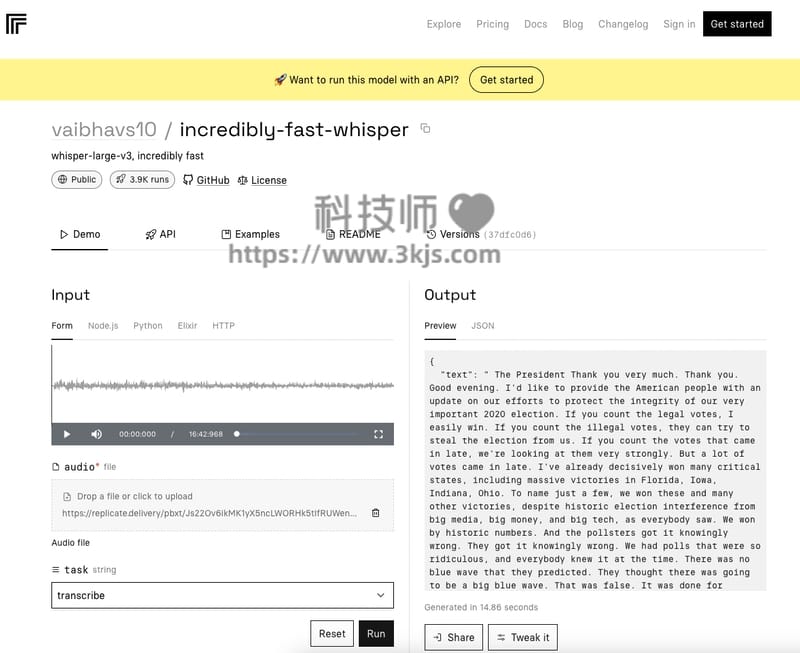The width and height of the screenshot is (800, 653).
Task: Open GitHub repository link
Action: tap(206, 180)
